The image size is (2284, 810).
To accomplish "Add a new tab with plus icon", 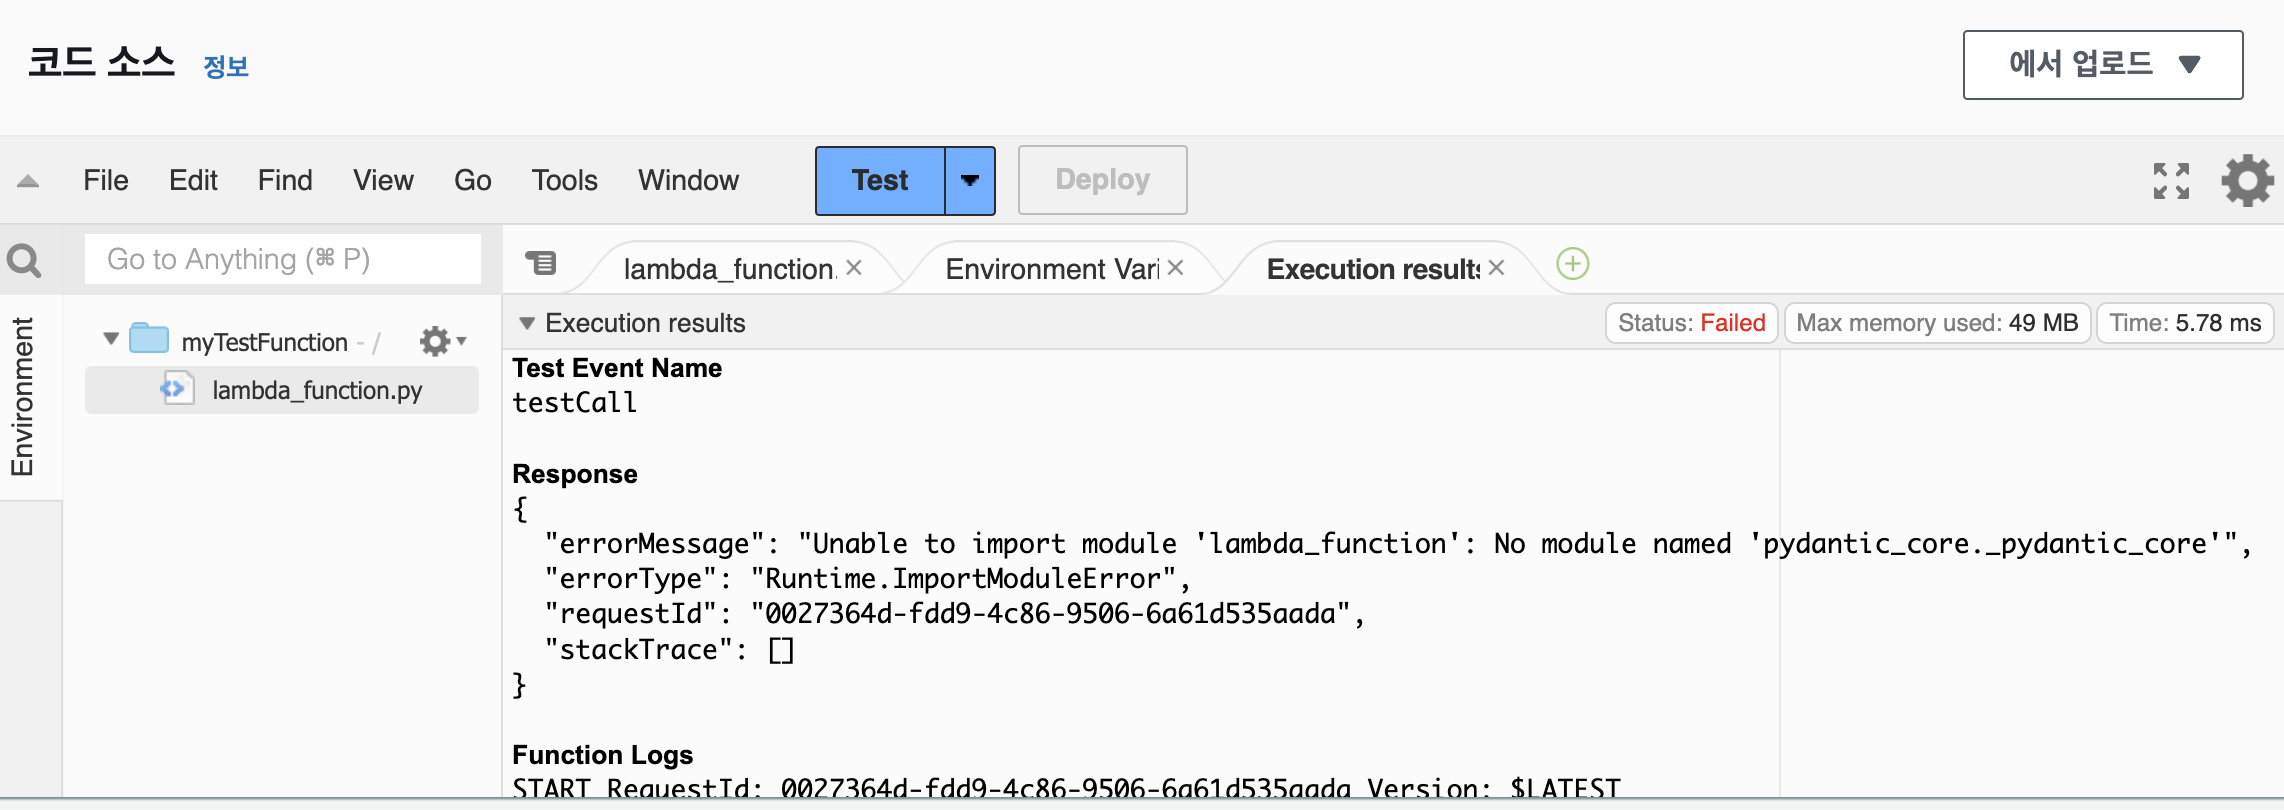I will 1573,264.
